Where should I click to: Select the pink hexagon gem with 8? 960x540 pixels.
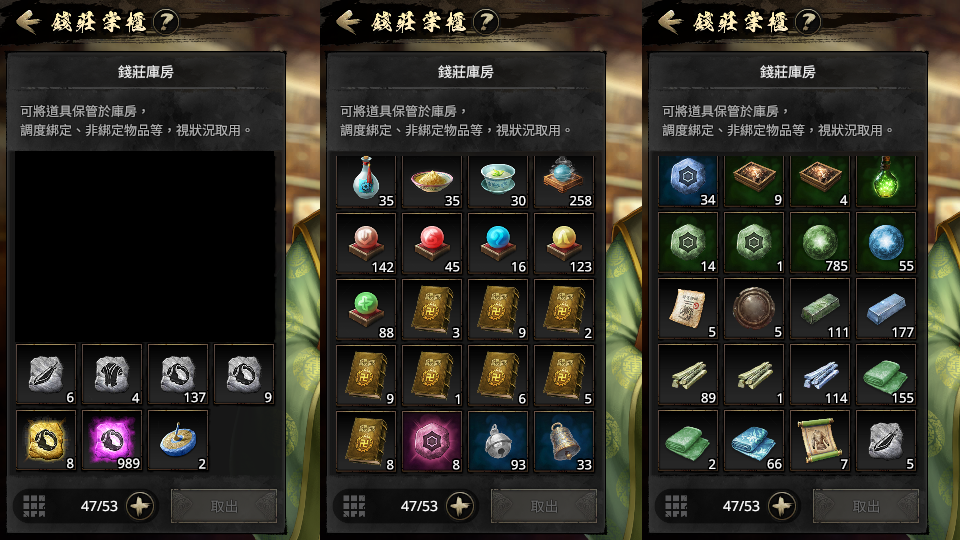click(432, 441)
